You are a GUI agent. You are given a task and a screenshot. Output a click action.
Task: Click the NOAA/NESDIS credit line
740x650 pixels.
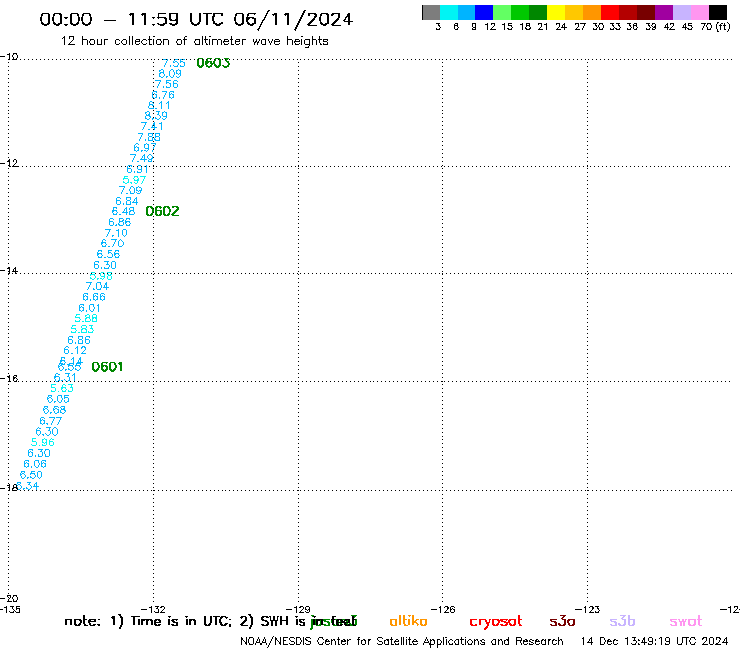click(402, 641)
